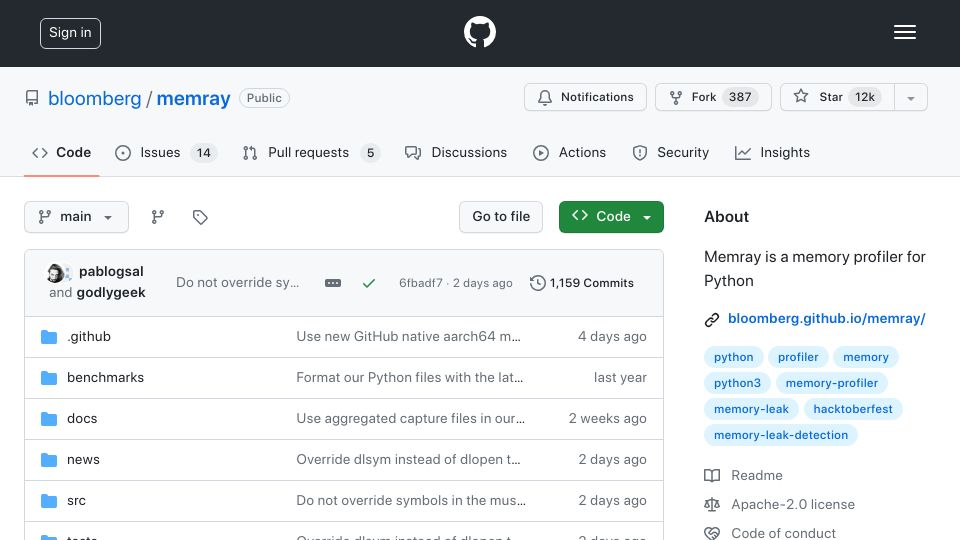Open the .github folder name
960x540 pixels.
click(x=89, y=337)
